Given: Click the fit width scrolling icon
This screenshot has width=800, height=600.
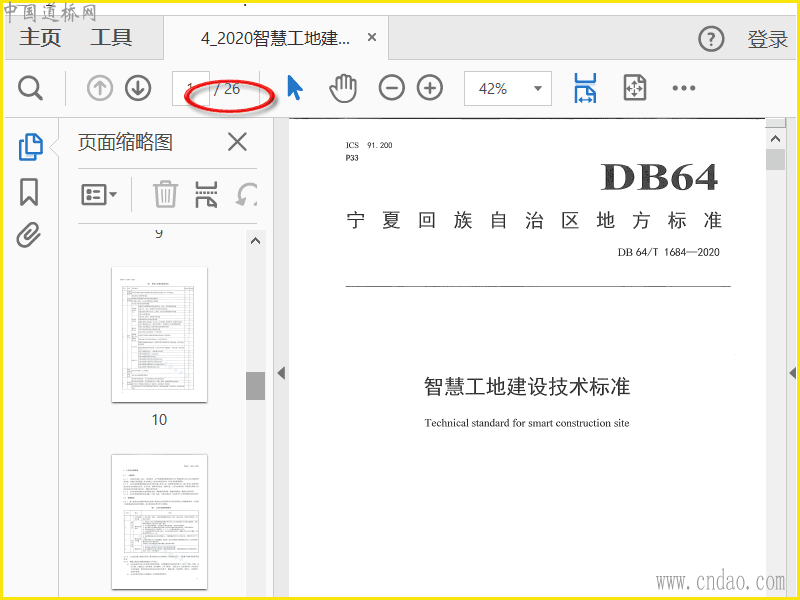Looking at the screenshot, I should pos(585,88).
